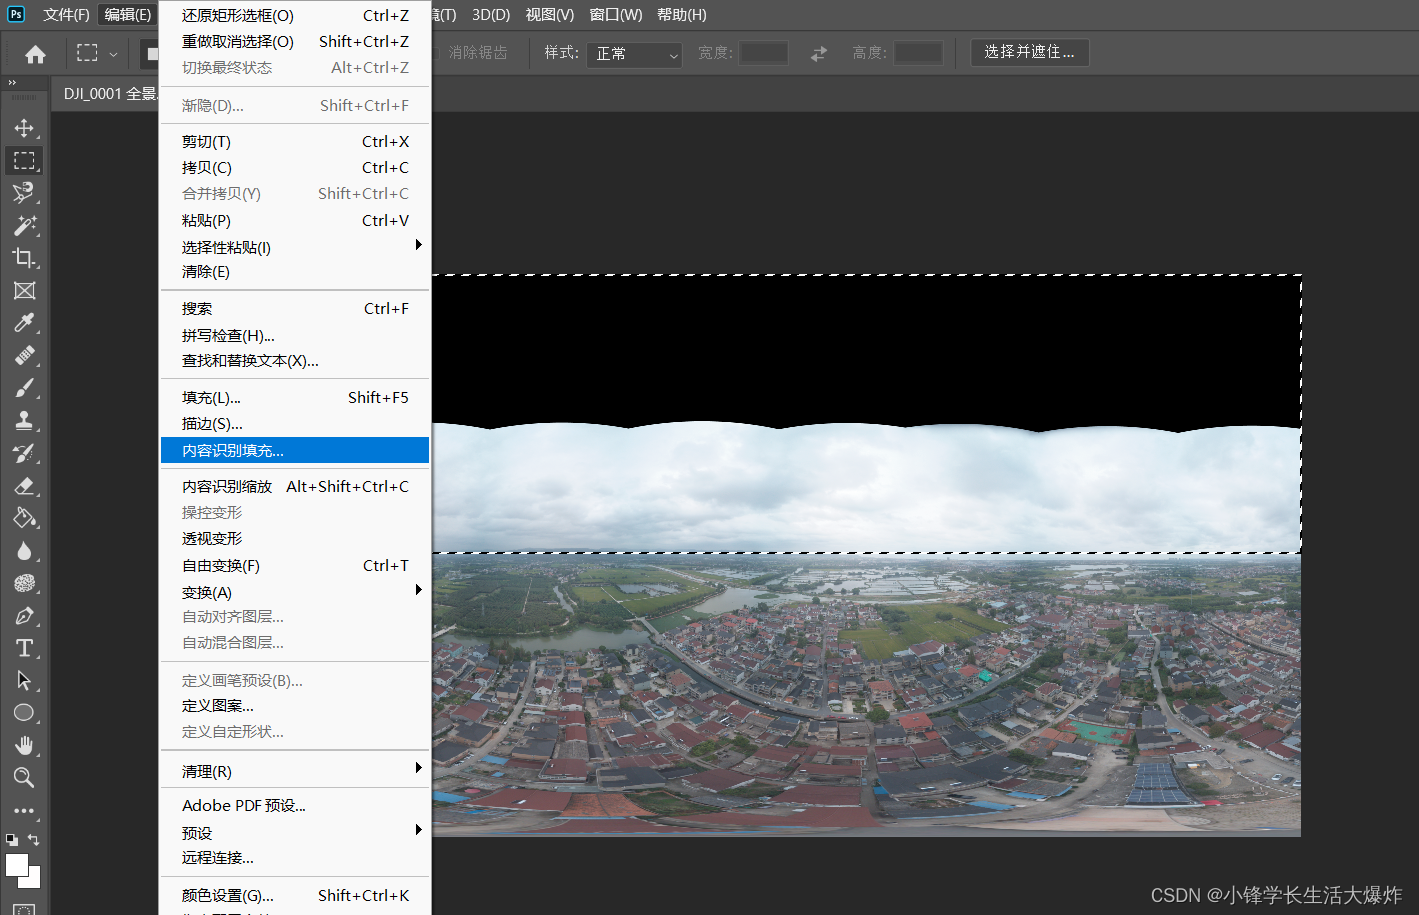Select the Crop tool
Image resolution: width=1419 pixels, height=915 pixels.
click(x=24, y=258)
